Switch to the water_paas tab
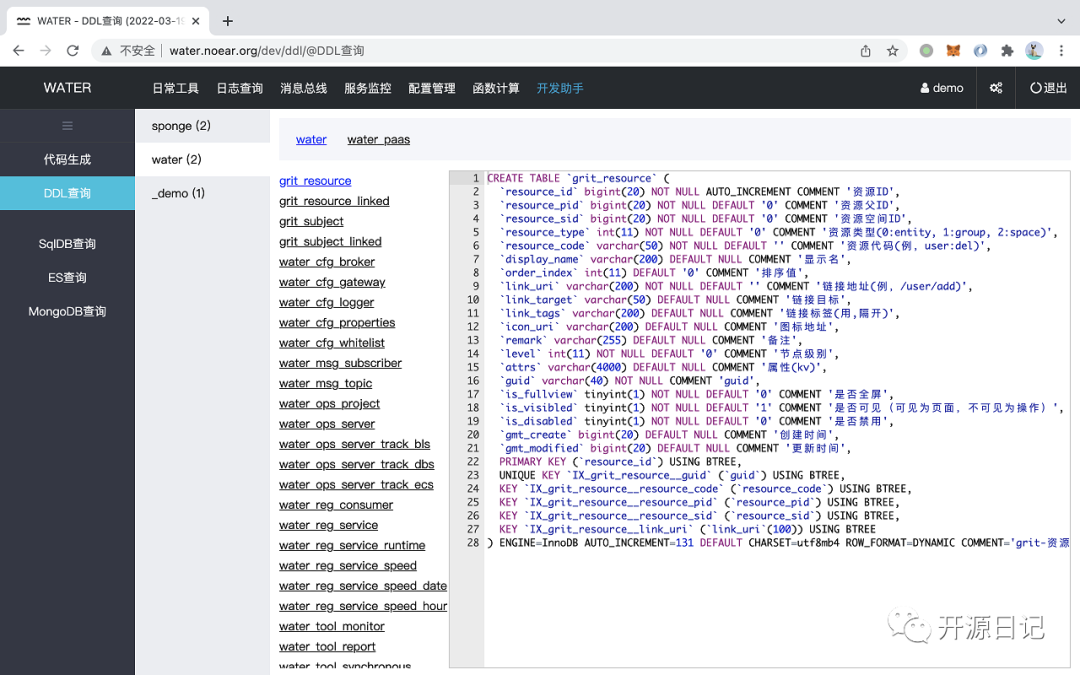Viewport: 1080px width, 675px height. click(x=378, y=139)
